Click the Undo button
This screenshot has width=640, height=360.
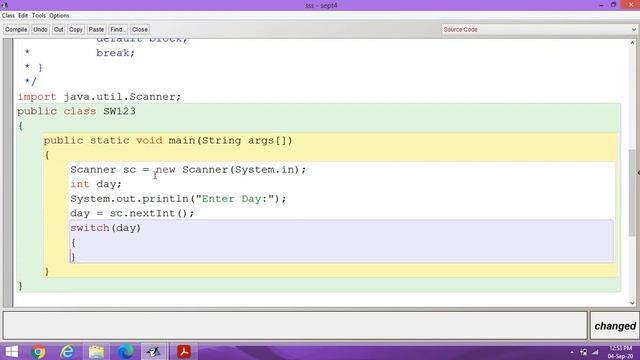click(40, 29)
